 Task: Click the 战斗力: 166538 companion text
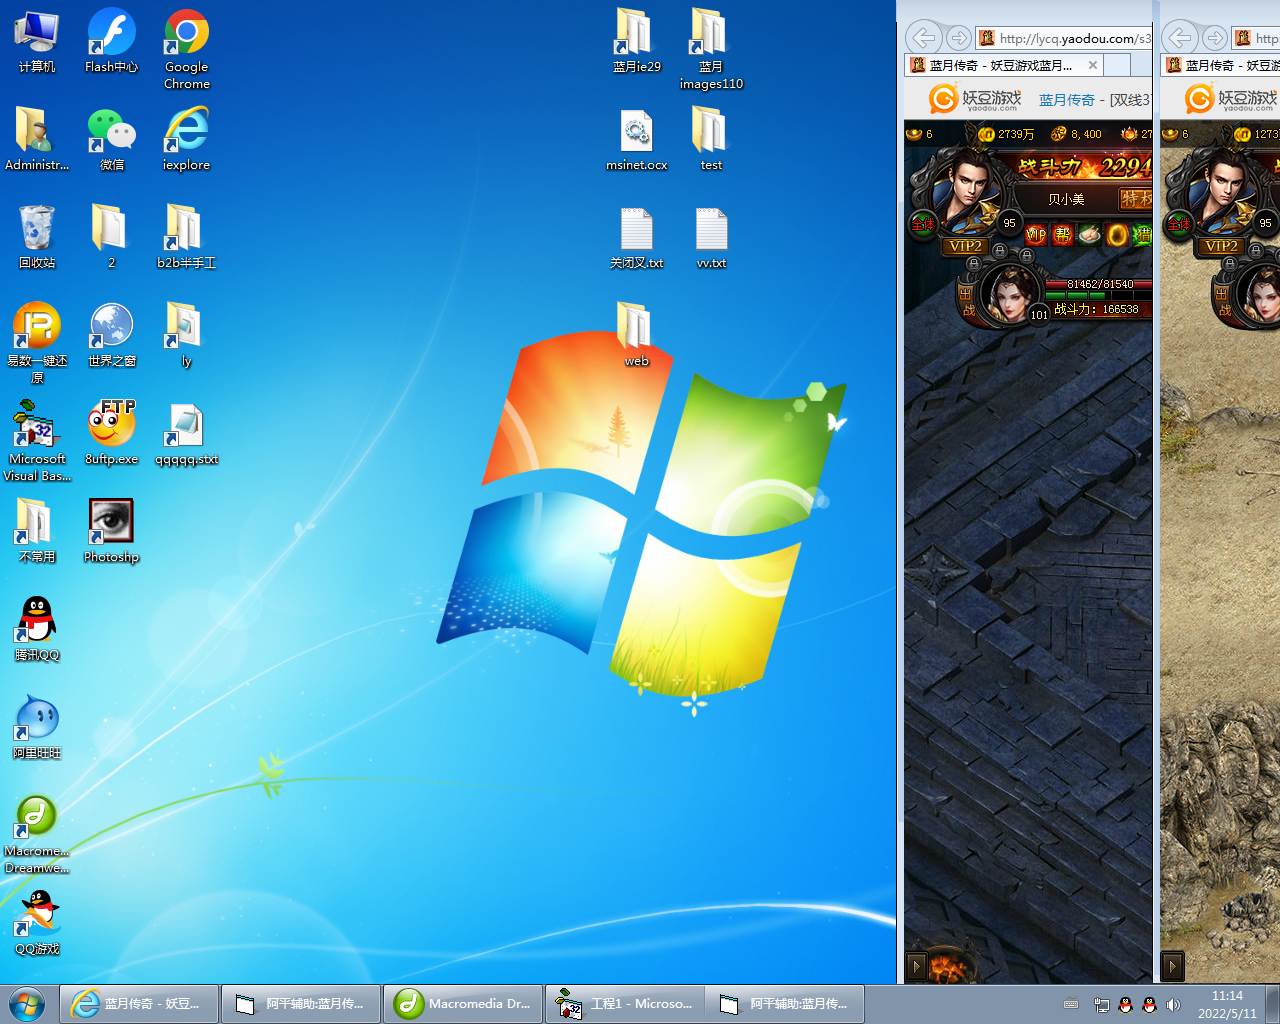pyautogui.click(x=1096, y=309)
